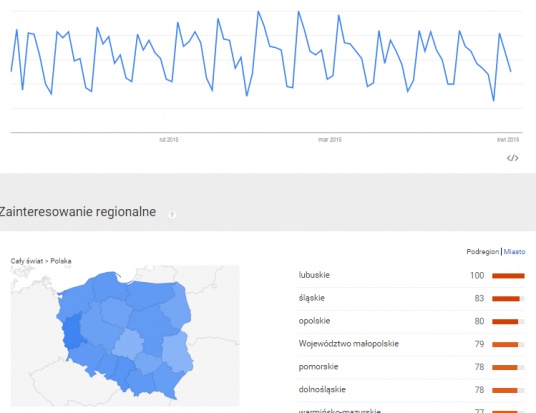Click the mar 2015 axis label
The width and height of the screenshot is (536, 413).
(x=330, y=139)
